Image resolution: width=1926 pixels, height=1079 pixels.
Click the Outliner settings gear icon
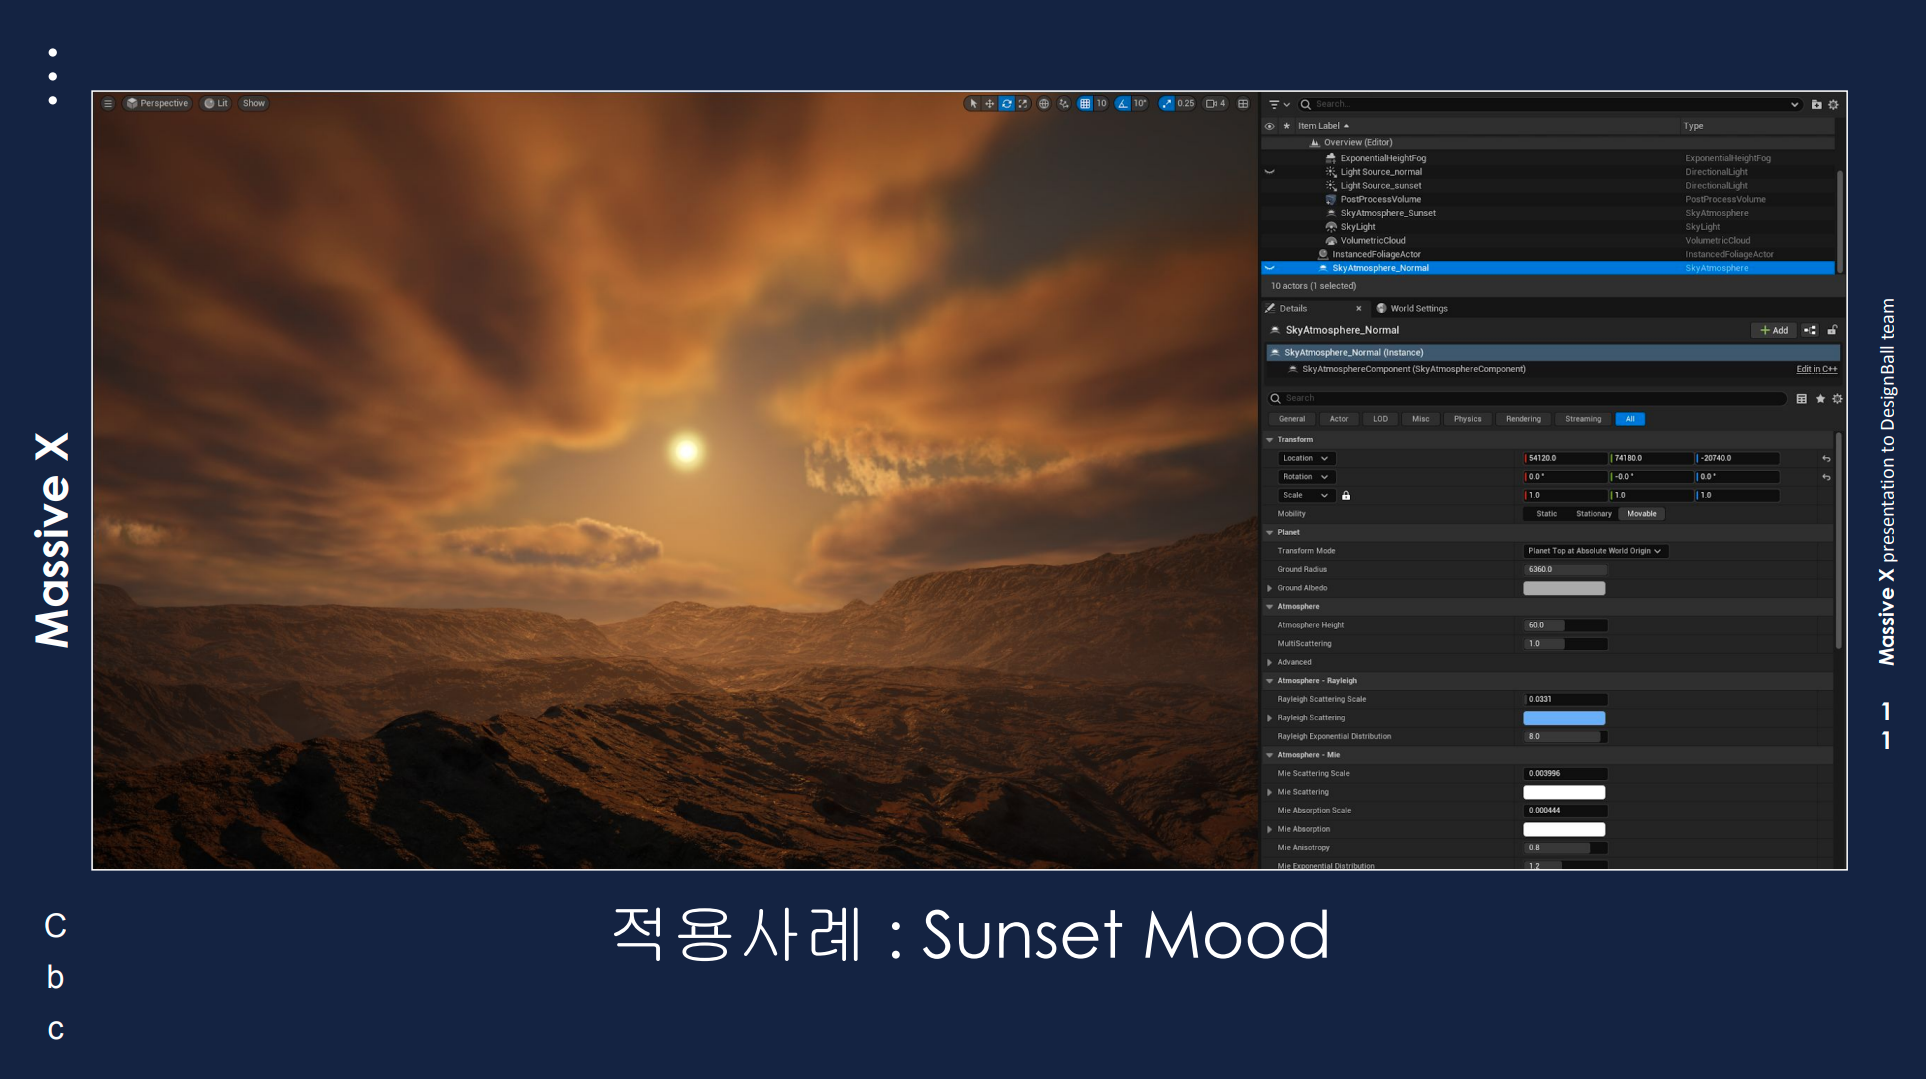(1833, 104)
